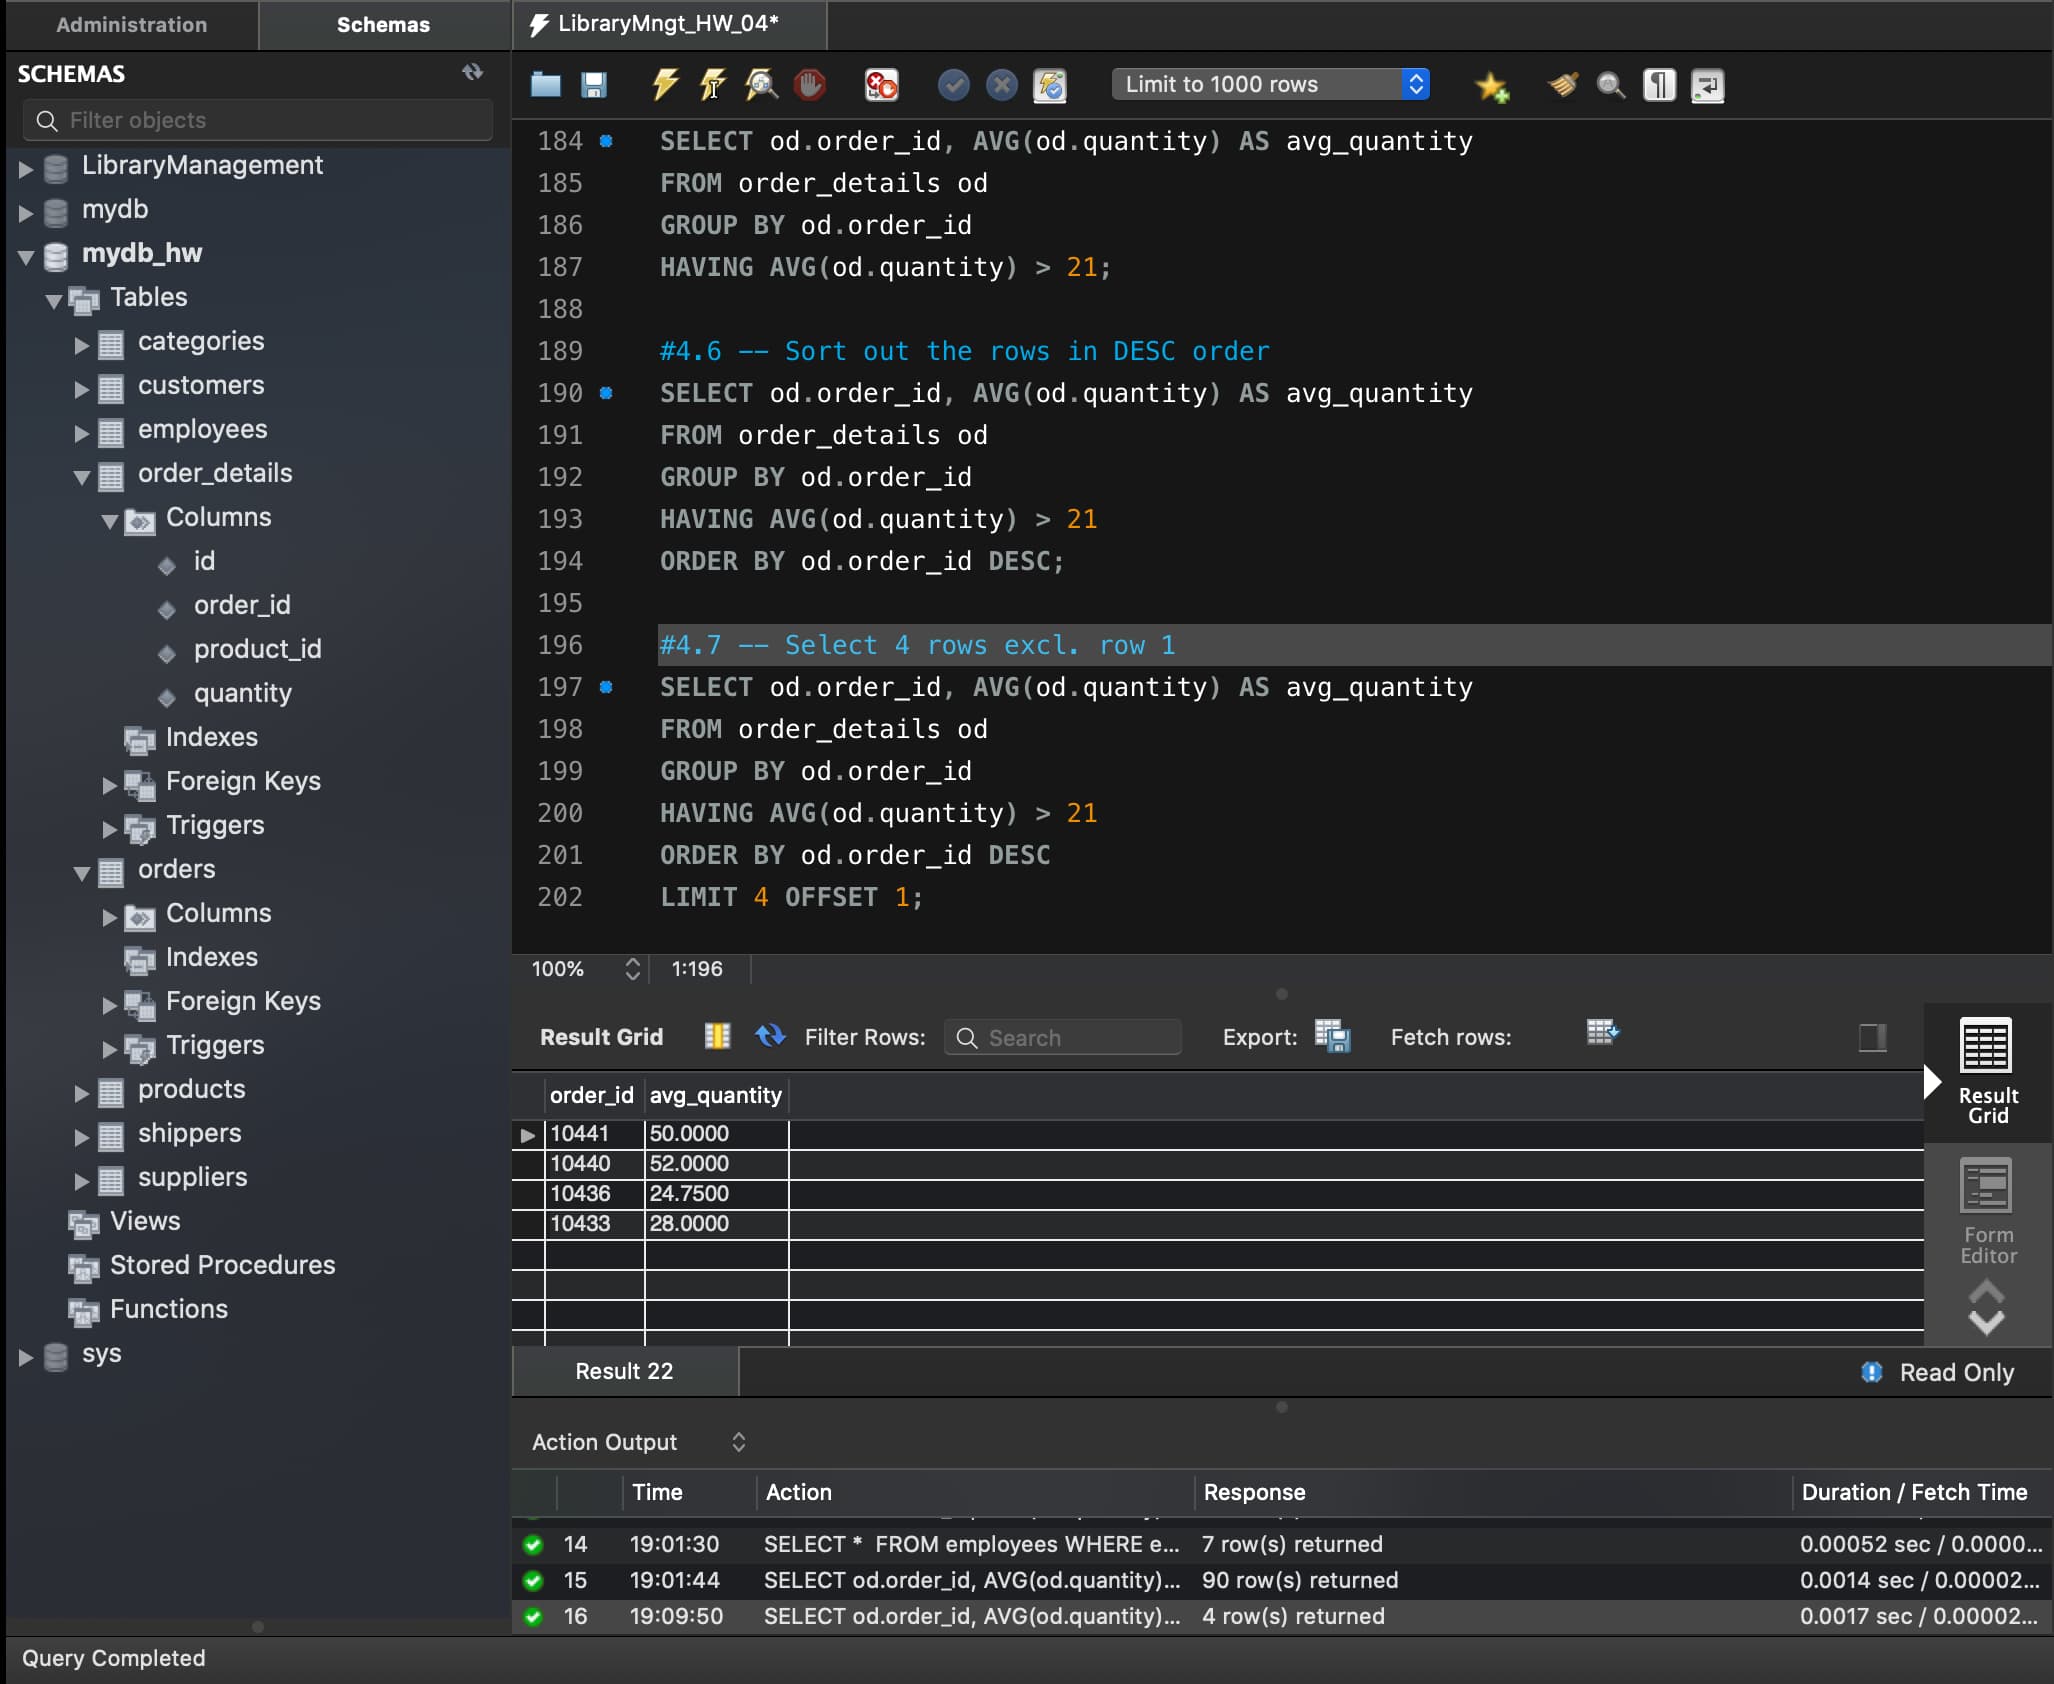The width and height of the screenshot is (2054, 1684).
Task: Refresh the schemas list icon
Action: pyautogui.click(x=472, y=72)
